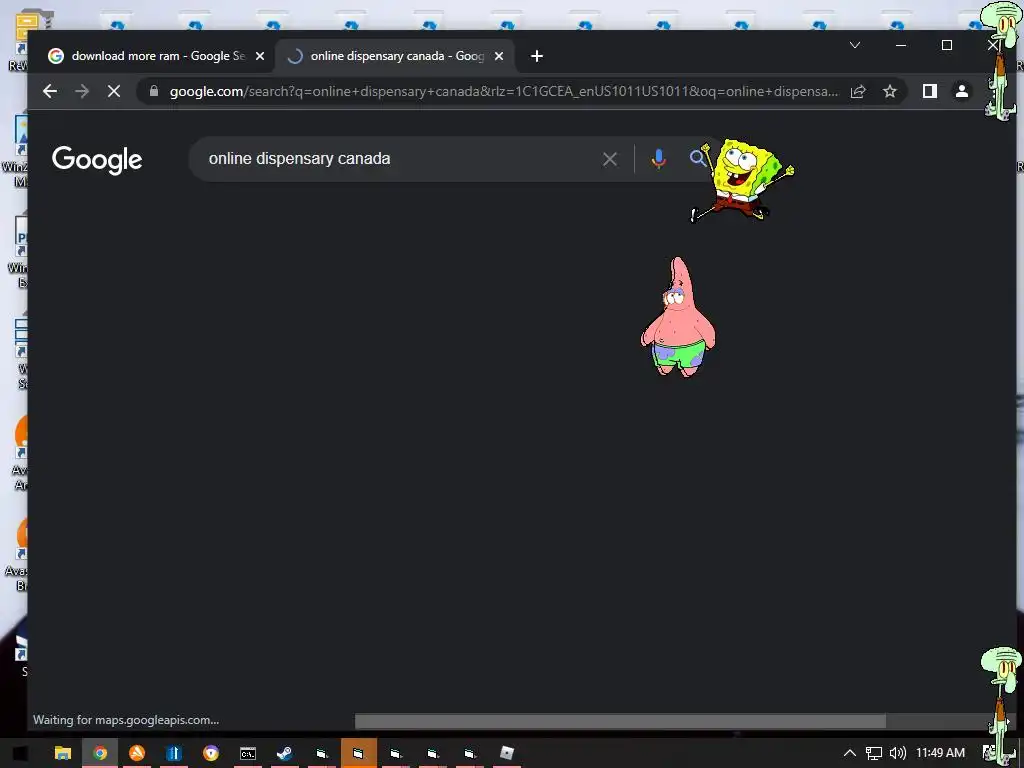Screen dimensions: 1024x768
Task: Open Command Prompt taskbar icon
Action: (248, 753)
